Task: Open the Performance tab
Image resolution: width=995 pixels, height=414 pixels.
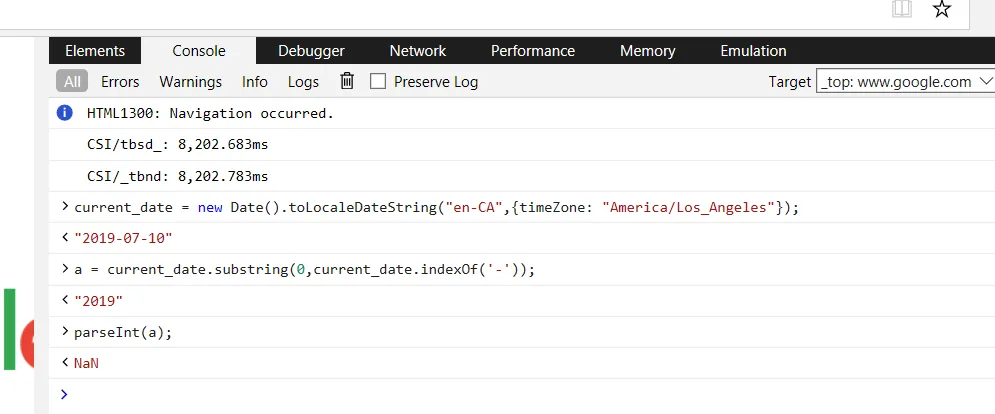Action: [x=533, y=50]
